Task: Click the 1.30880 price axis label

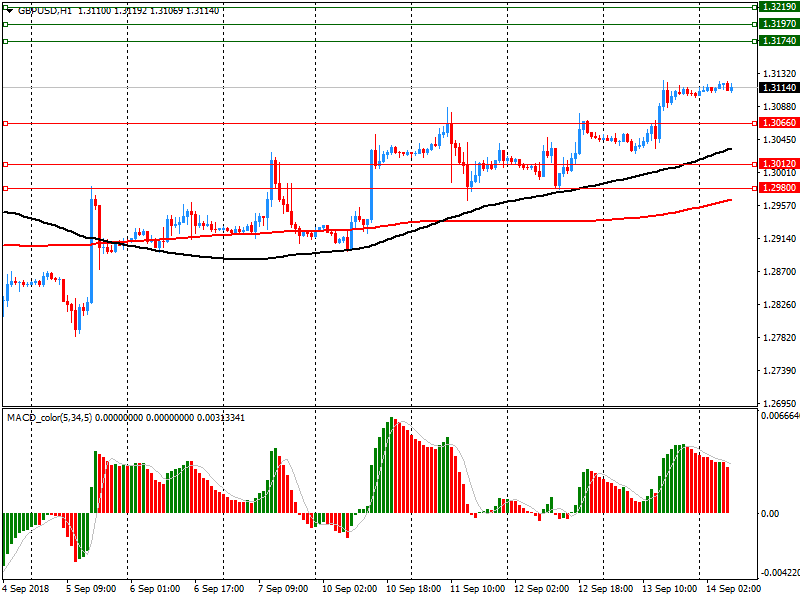Action: tap(779, 107)
